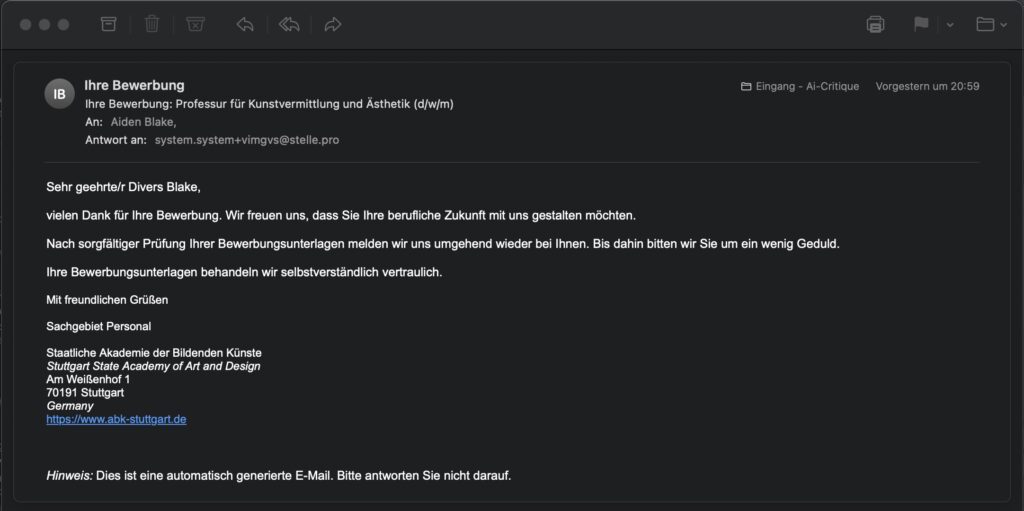
Task: Delete the message with trash icon
Action: pos(152,24)
